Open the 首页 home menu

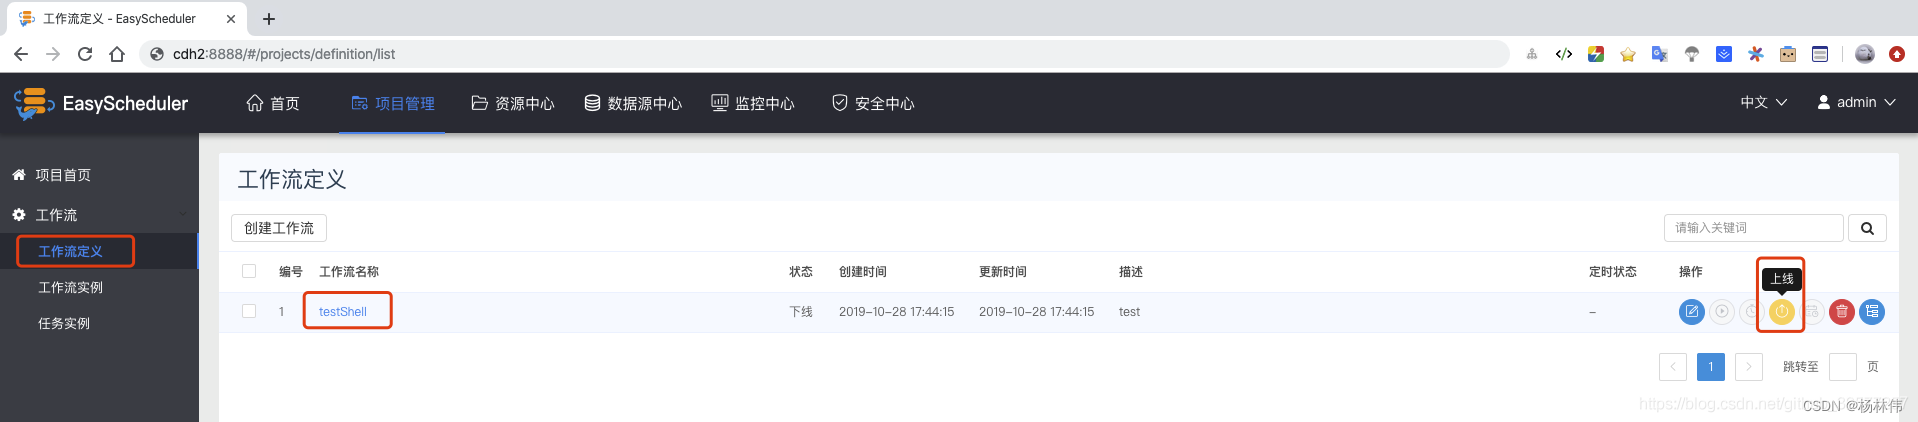point(273,103)
